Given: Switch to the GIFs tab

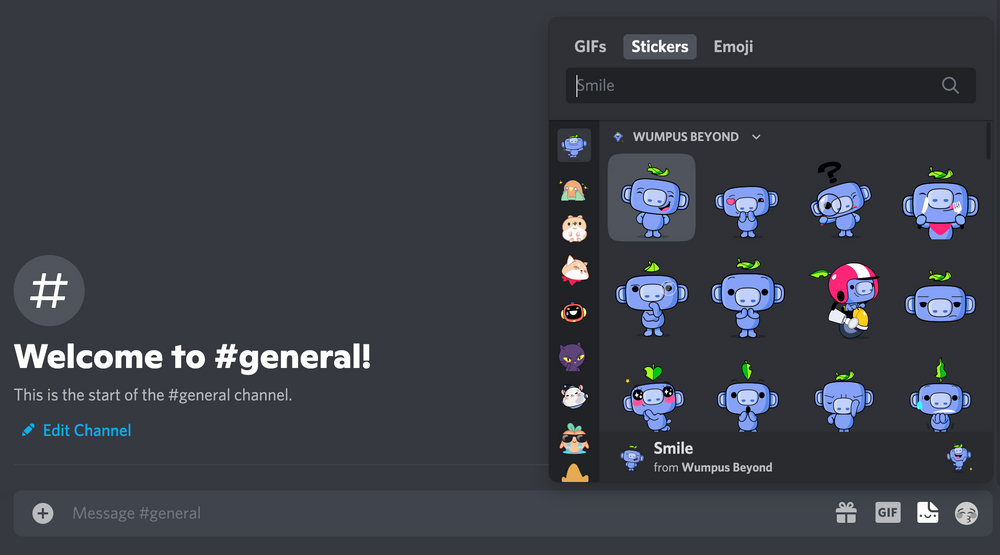Looking at the screenshot, I should [590, 47].
